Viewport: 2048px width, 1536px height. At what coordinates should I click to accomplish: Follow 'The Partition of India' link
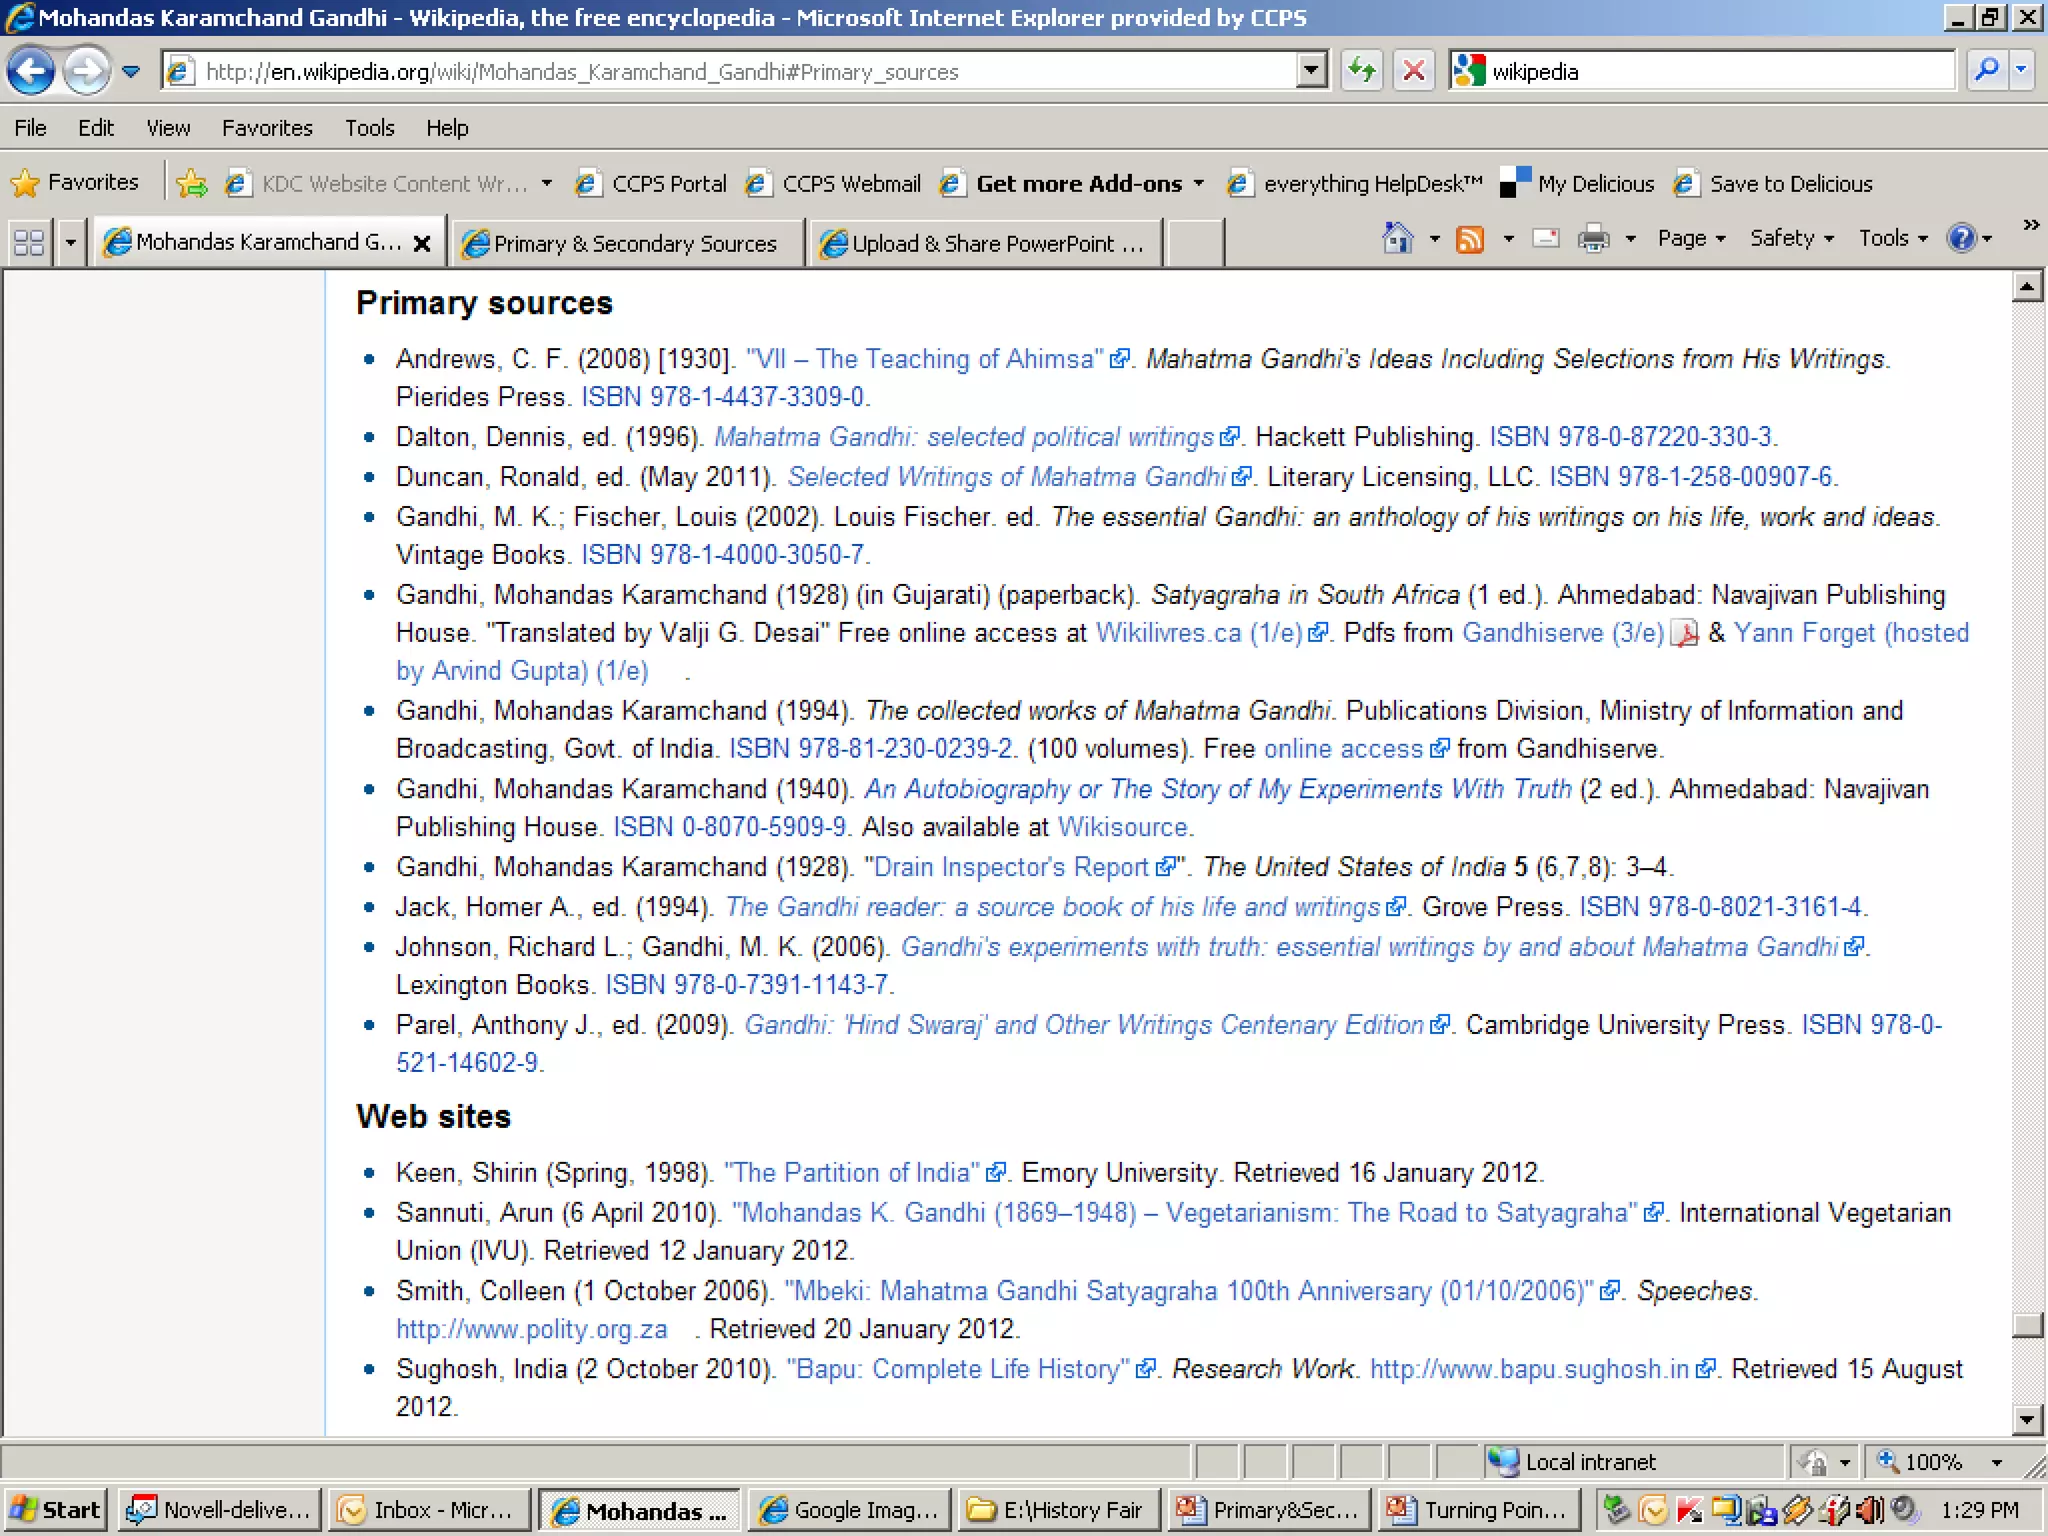pyautogui.click(x=851, y=1172)
